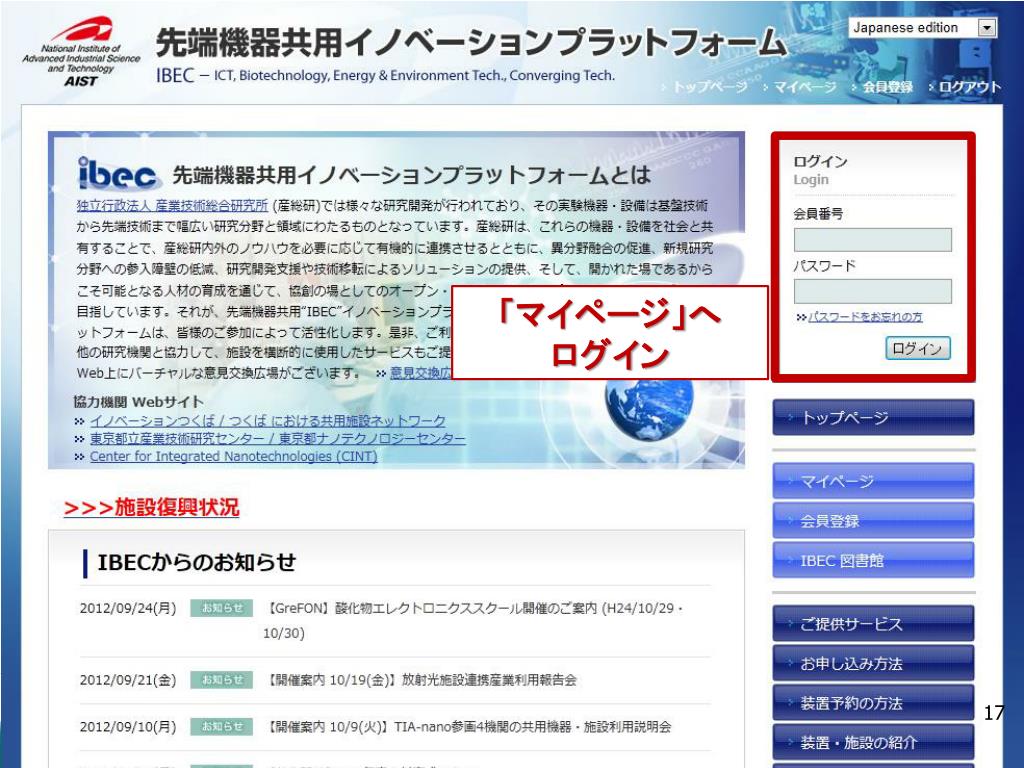Open トップページ in the top navigation
Image resolution: width=1024 pixels, height=768 pixels.
tap(710, 86)
